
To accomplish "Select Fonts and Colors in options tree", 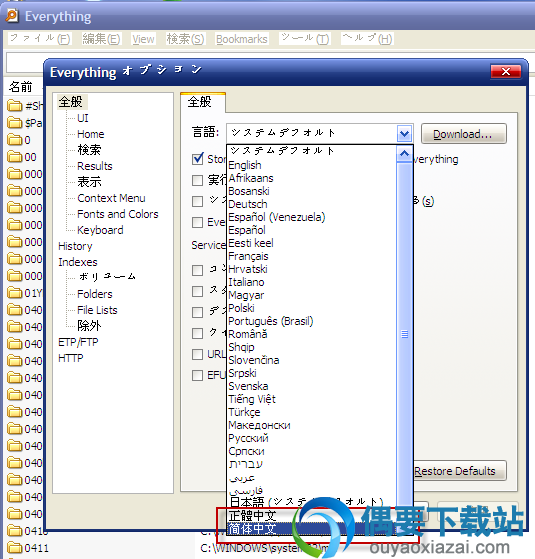I will tap(118, 214).
